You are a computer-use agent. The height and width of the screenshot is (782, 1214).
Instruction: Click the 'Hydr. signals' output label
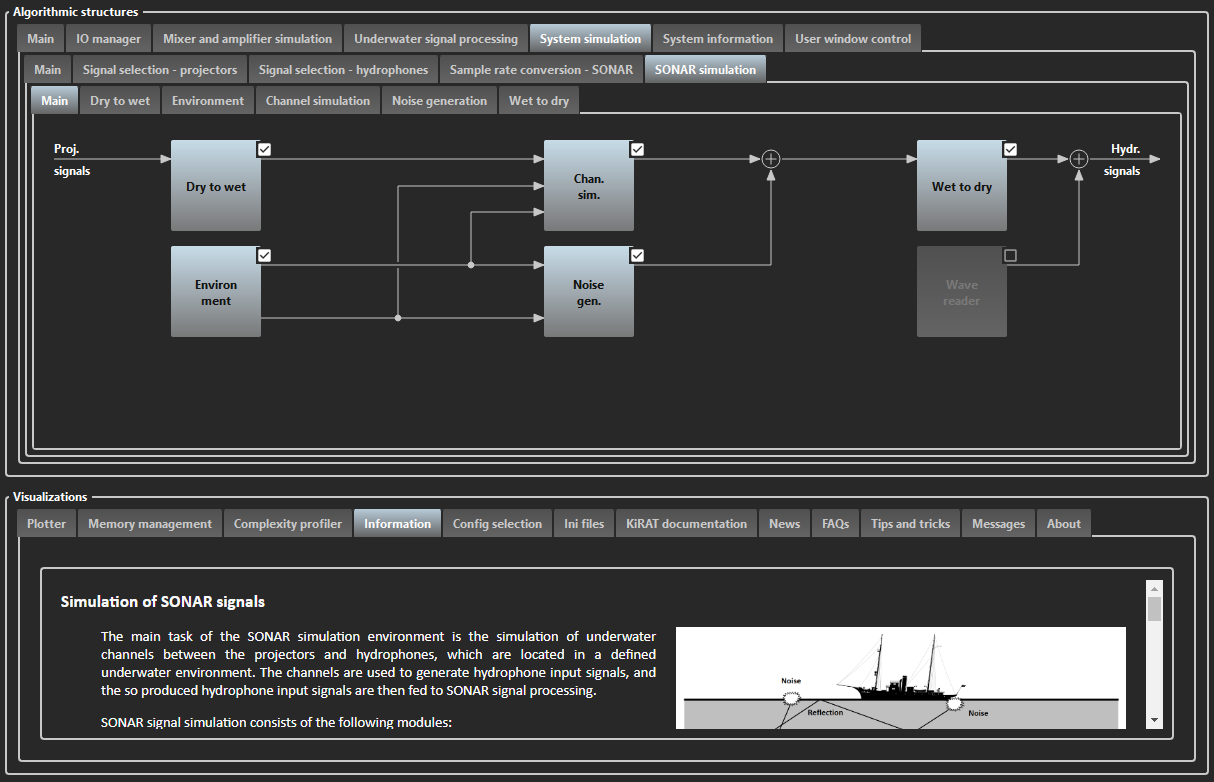coord(1122,160)
